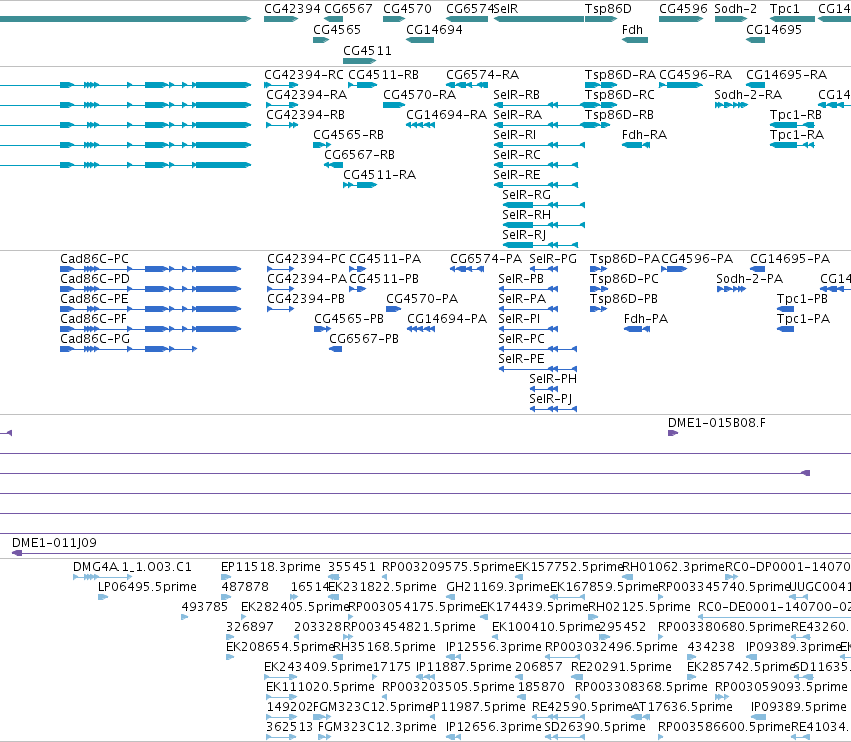The width and height of the screenshot is (851, 742).
Task: Open protein Cad86C-PG
Action: click(x=128, y=349)
